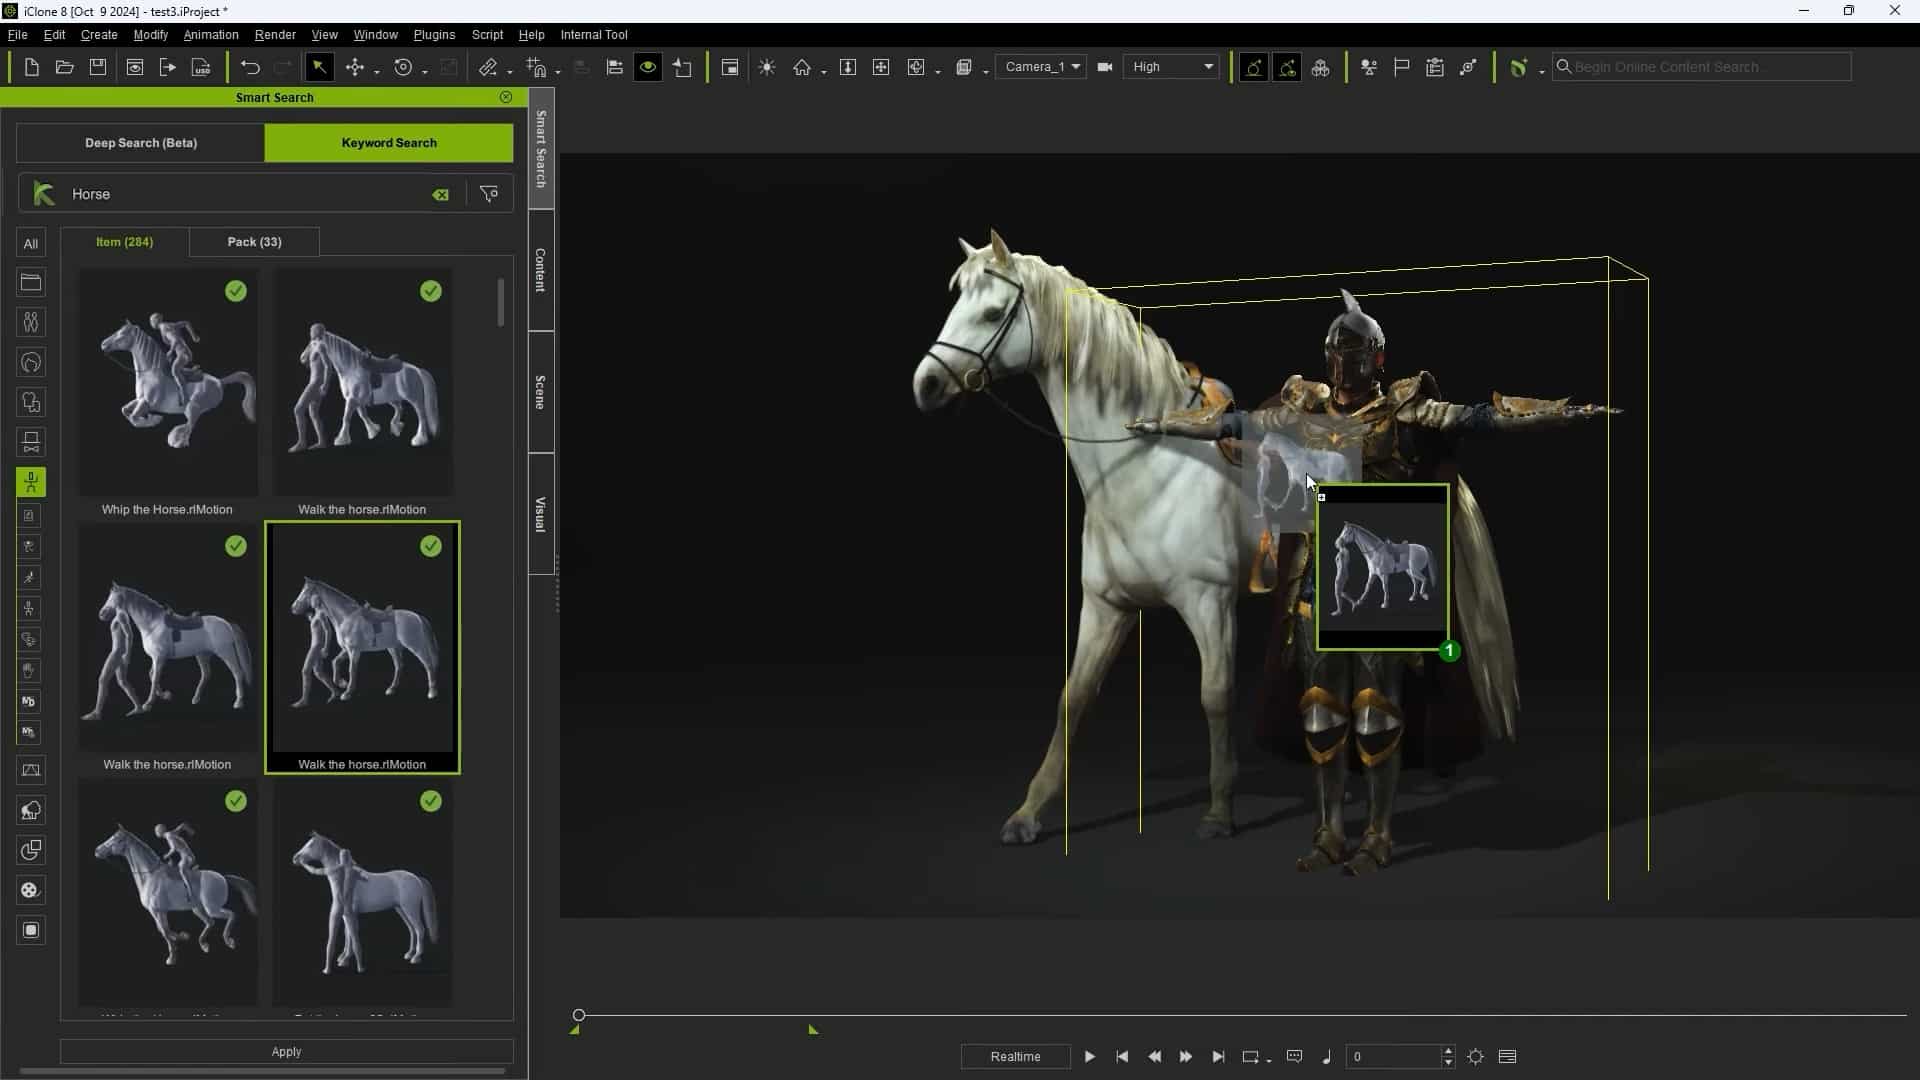This screenshot has height=1080, width=1920.
Task: Switch to the Keyword Search tab
Action: tap(389, 143)
